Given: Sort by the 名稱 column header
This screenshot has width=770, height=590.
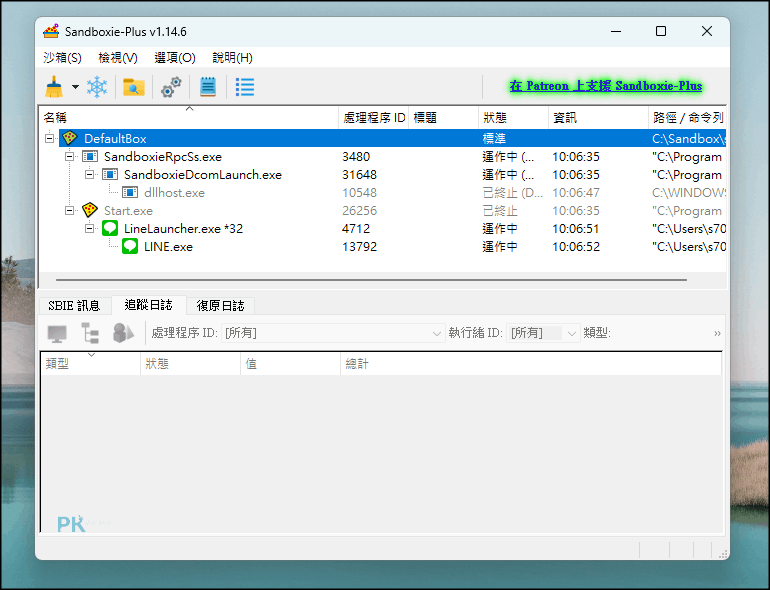Looking at the screenshot, I should [x=189, y=117].
